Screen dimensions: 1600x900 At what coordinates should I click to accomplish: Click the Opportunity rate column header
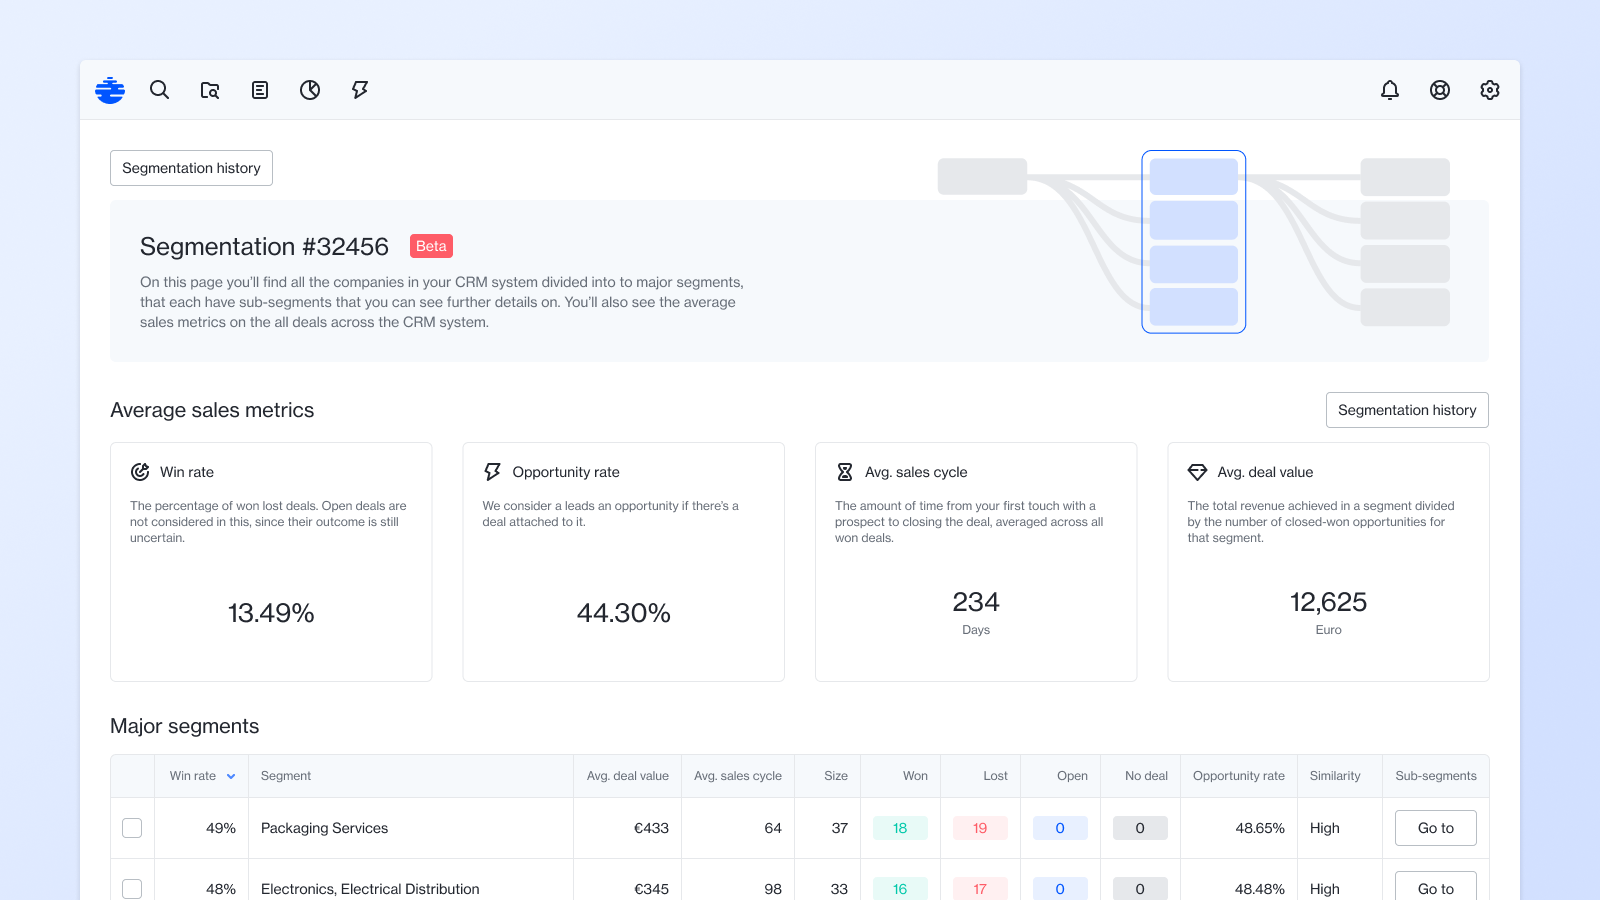click(x=1238, y=776)
